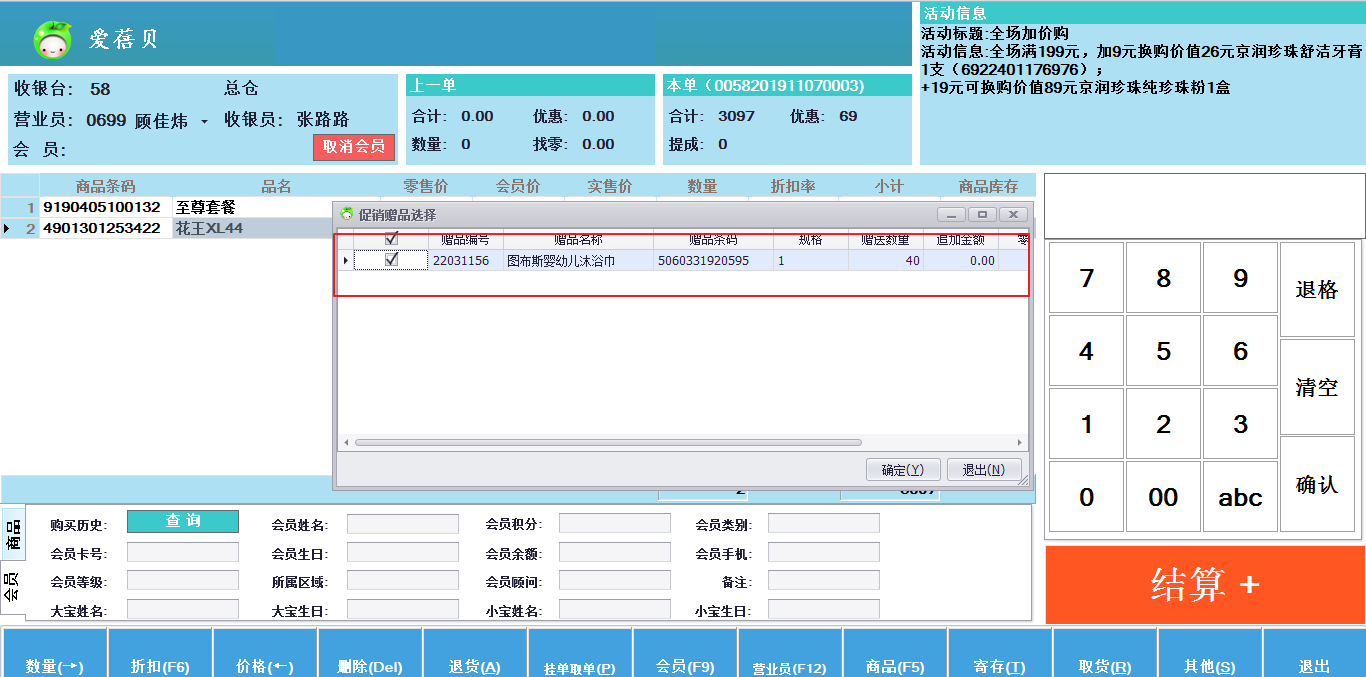Click keypad single 0 key
The image size is (1366, 677).
click(x=1086, y=497)
